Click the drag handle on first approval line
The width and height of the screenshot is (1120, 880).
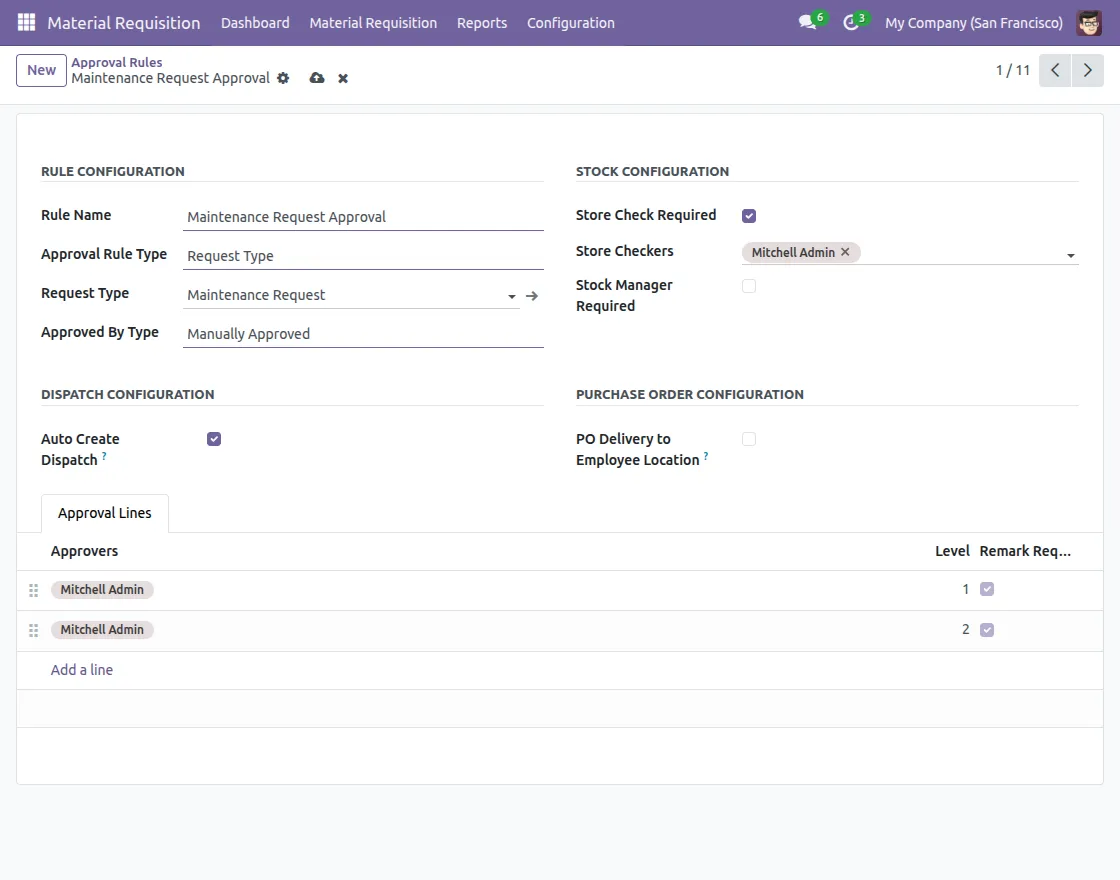pos(33,589)
